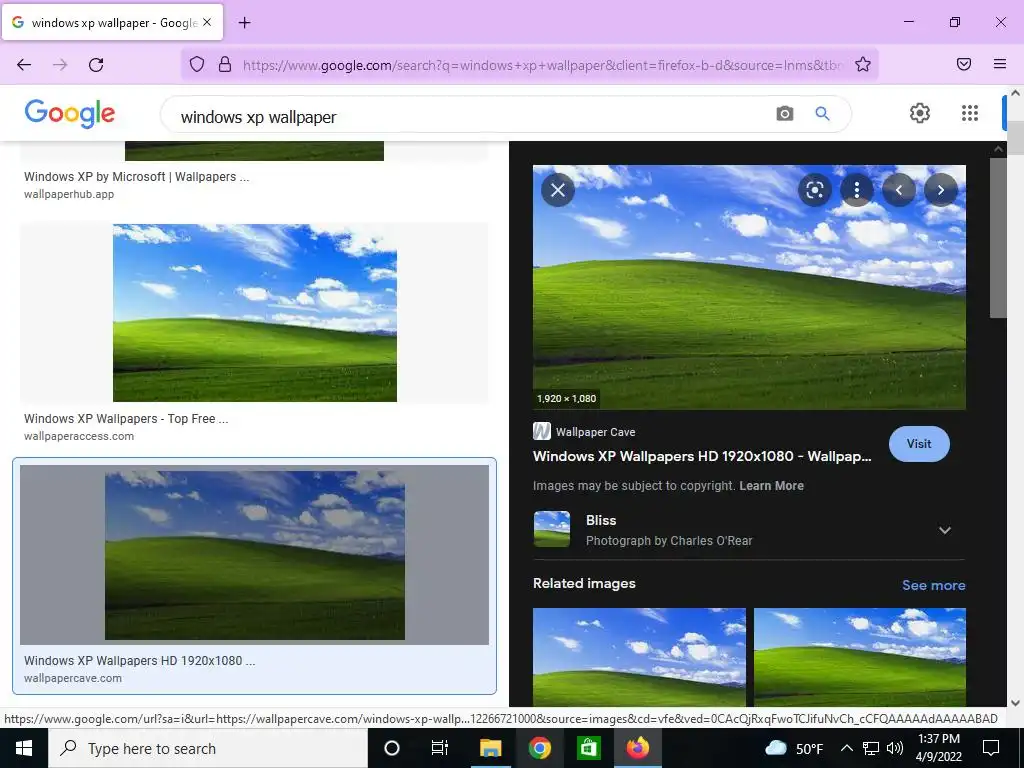Viewport: 1024px width, 768px height.
Task: Click the taskbar search box
Action: point(208,748)
